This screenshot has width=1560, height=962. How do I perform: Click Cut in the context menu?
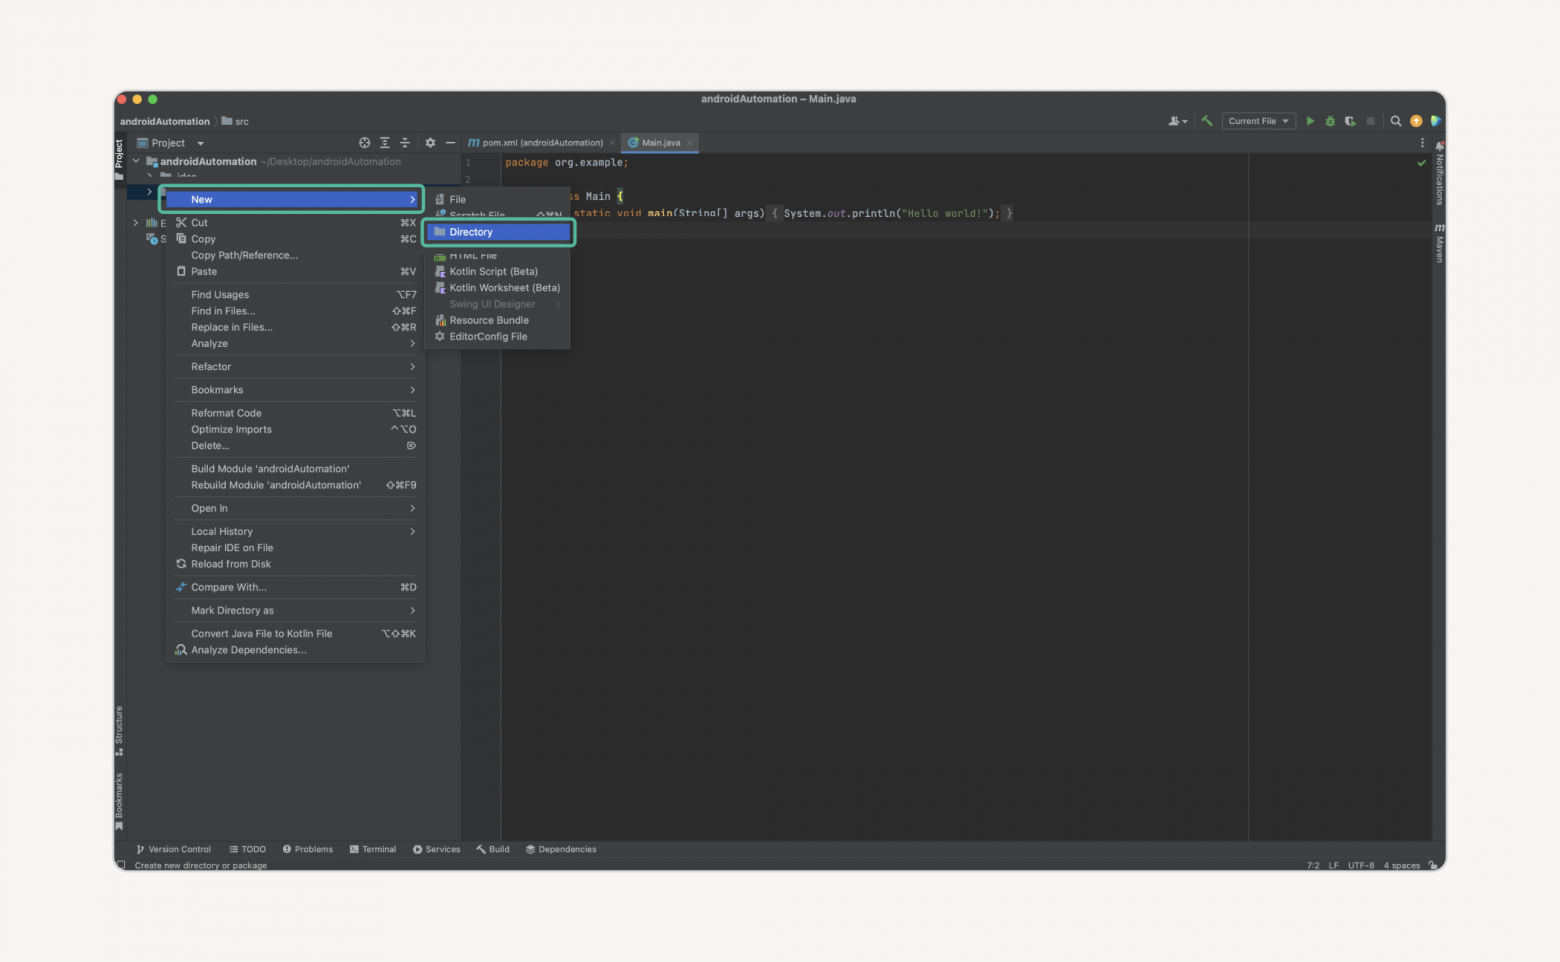point(295,223)
